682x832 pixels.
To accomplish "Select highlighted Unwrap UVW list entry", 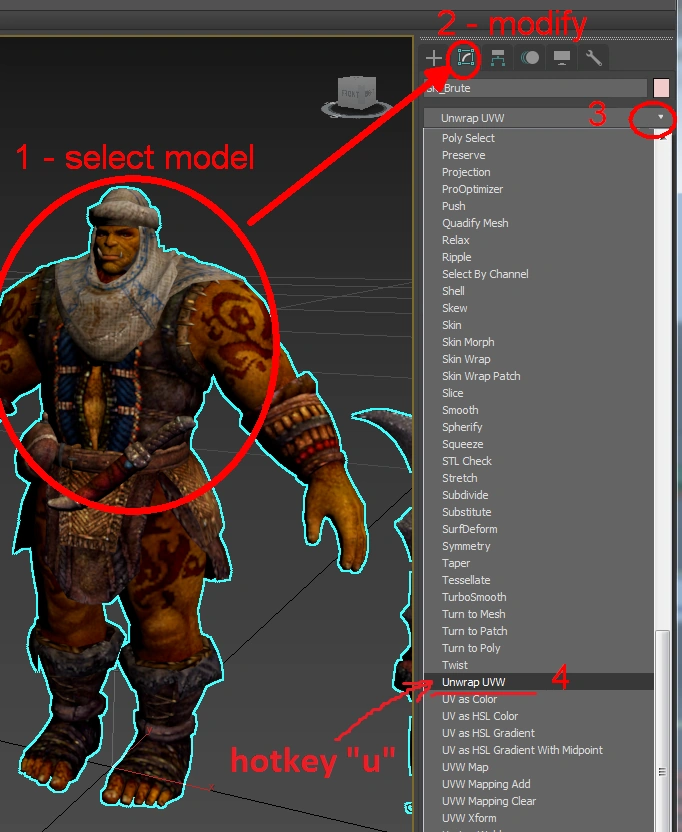I will pyautogui.click(x=539, y=681).
